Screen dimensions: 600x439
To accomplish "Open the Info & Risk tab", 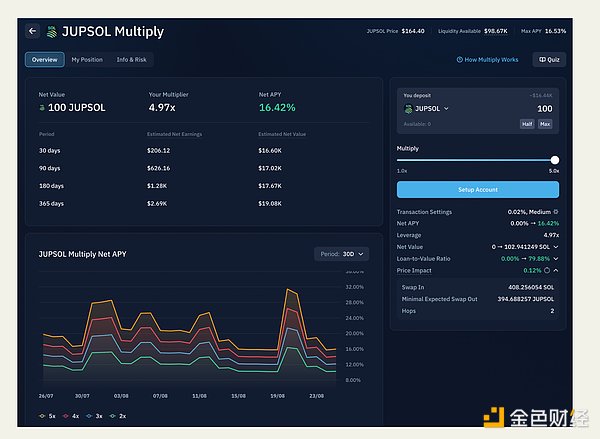I will pos(132,60).
